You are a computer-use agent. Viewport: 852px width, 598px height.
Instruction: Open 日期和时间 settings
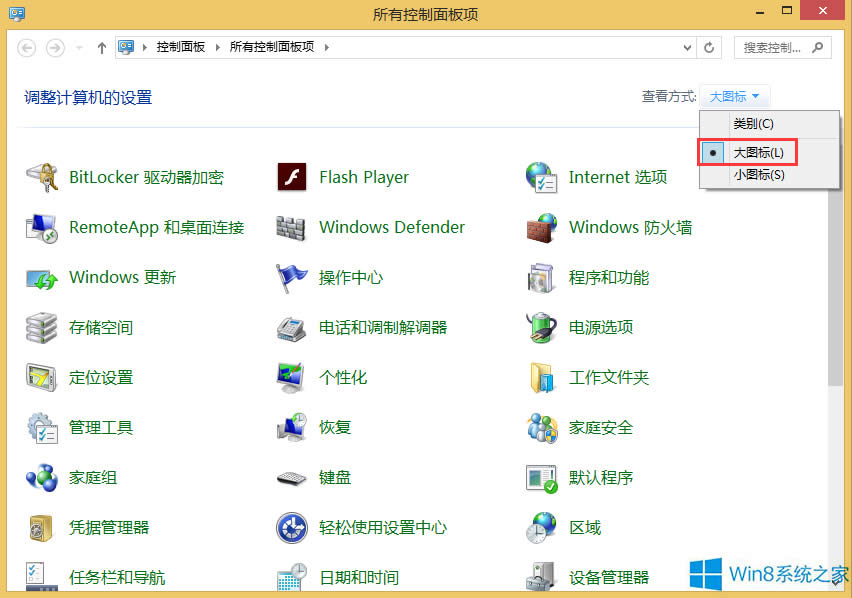(x=359, y=577)
